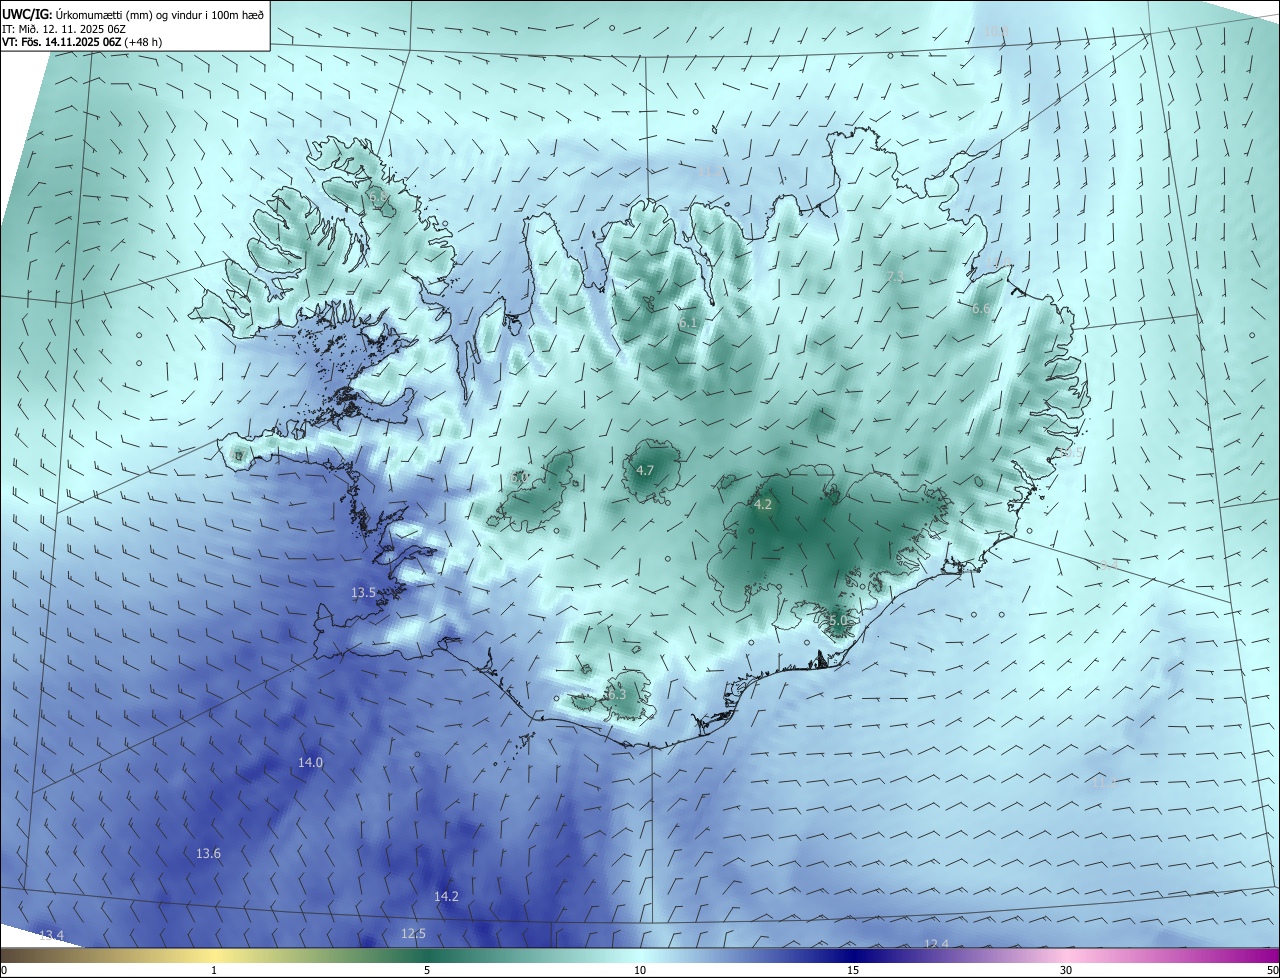The height and width of the screenshot is (978, 1280).
Task: Click the 13.6 value label on the map
Action: [208, 854]
